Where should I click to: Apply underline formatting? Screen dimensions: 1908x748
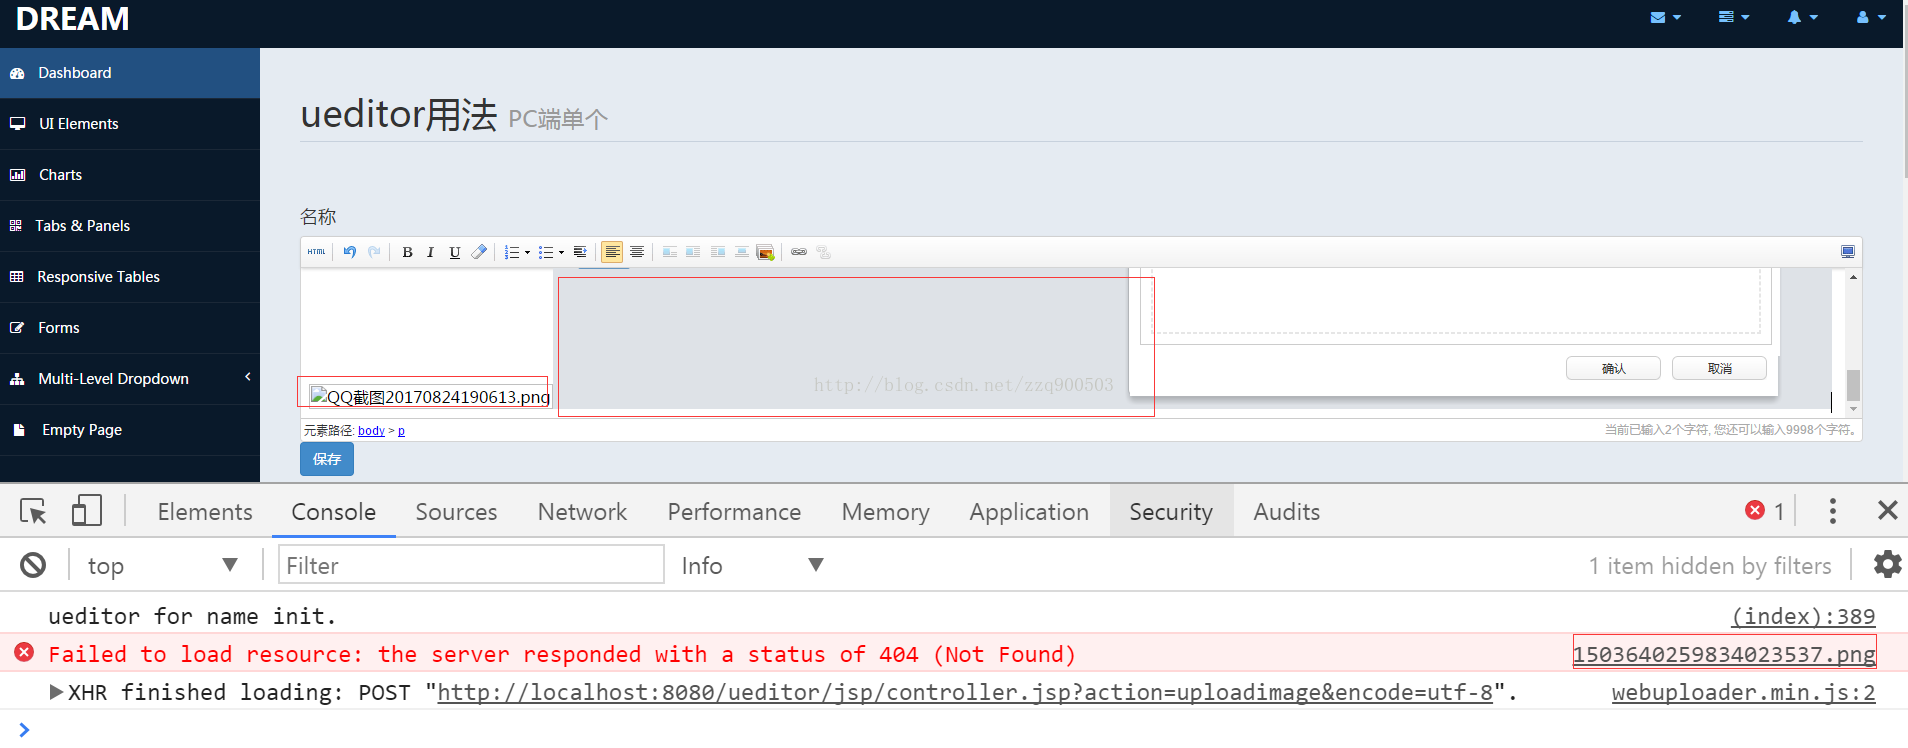[x=455, y=252]
